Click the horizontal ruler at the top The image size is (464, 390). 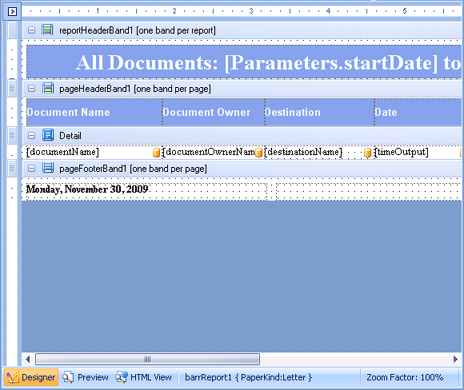[243, 11]
